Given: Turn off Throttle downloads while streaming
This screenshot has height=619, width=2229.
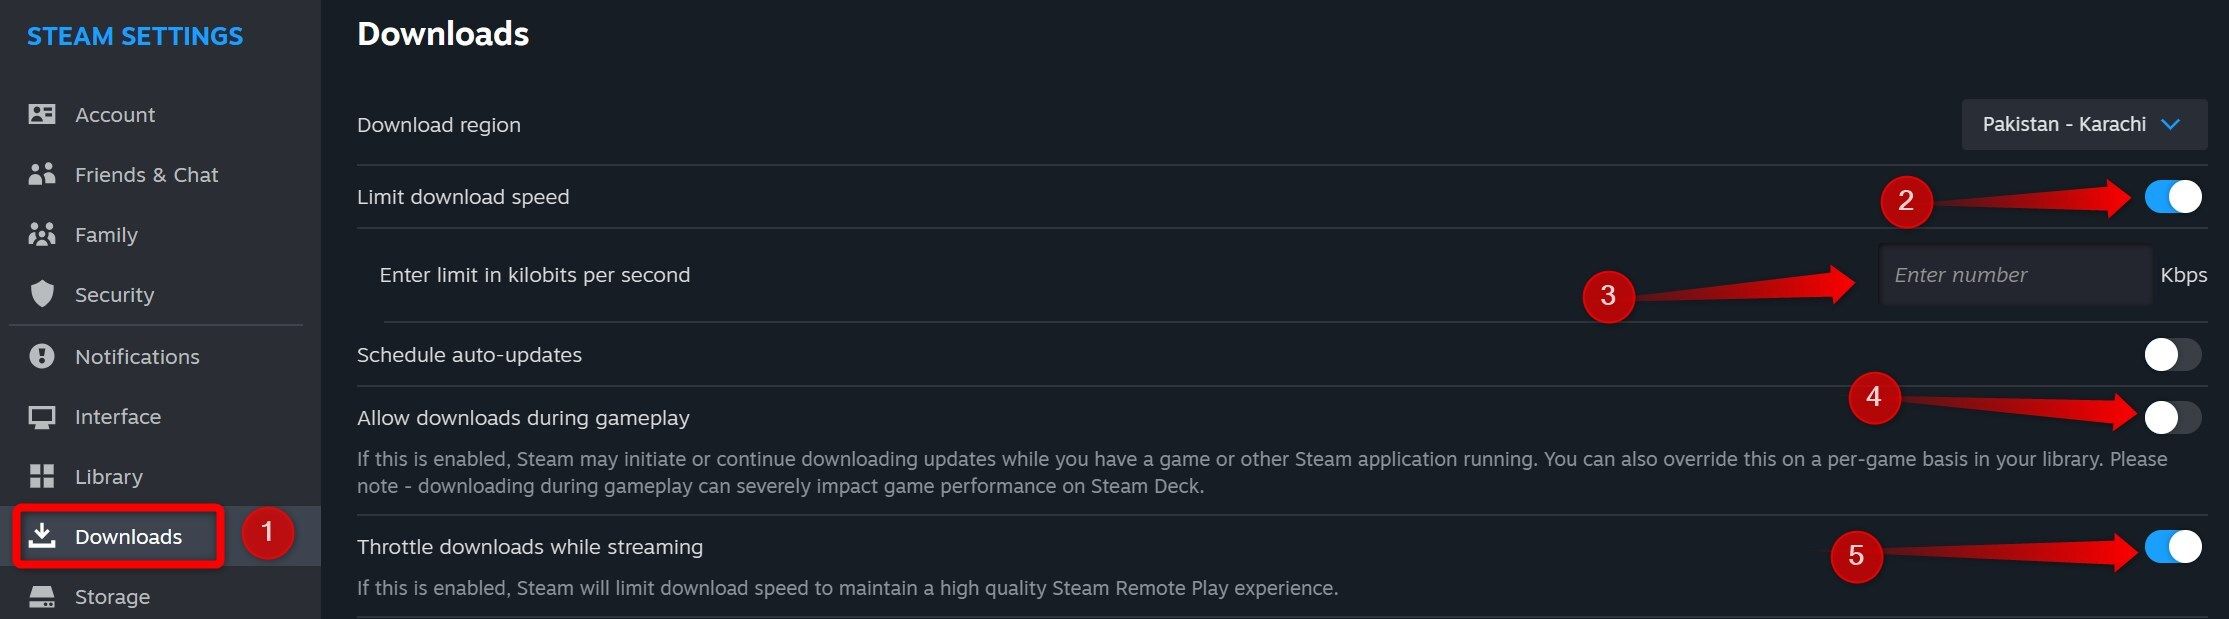Looking at the screenshot, I should pos(2172,547).
